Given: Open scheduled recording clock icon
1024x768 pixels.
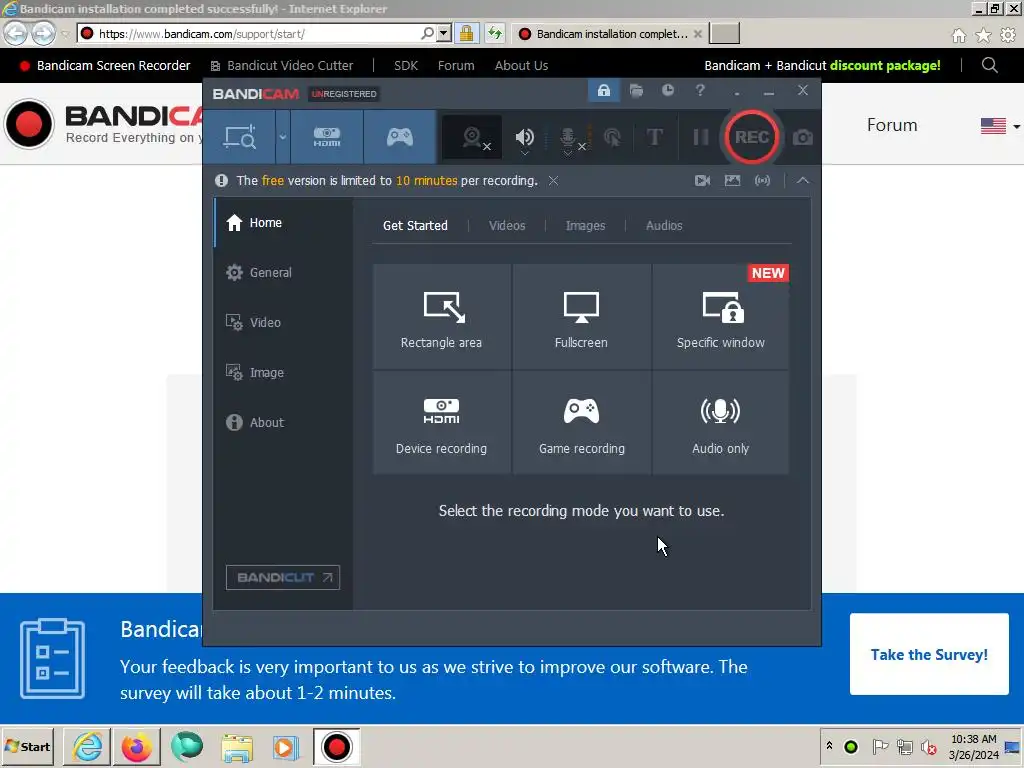Looking at the screenshot, I should click(667, 91).
